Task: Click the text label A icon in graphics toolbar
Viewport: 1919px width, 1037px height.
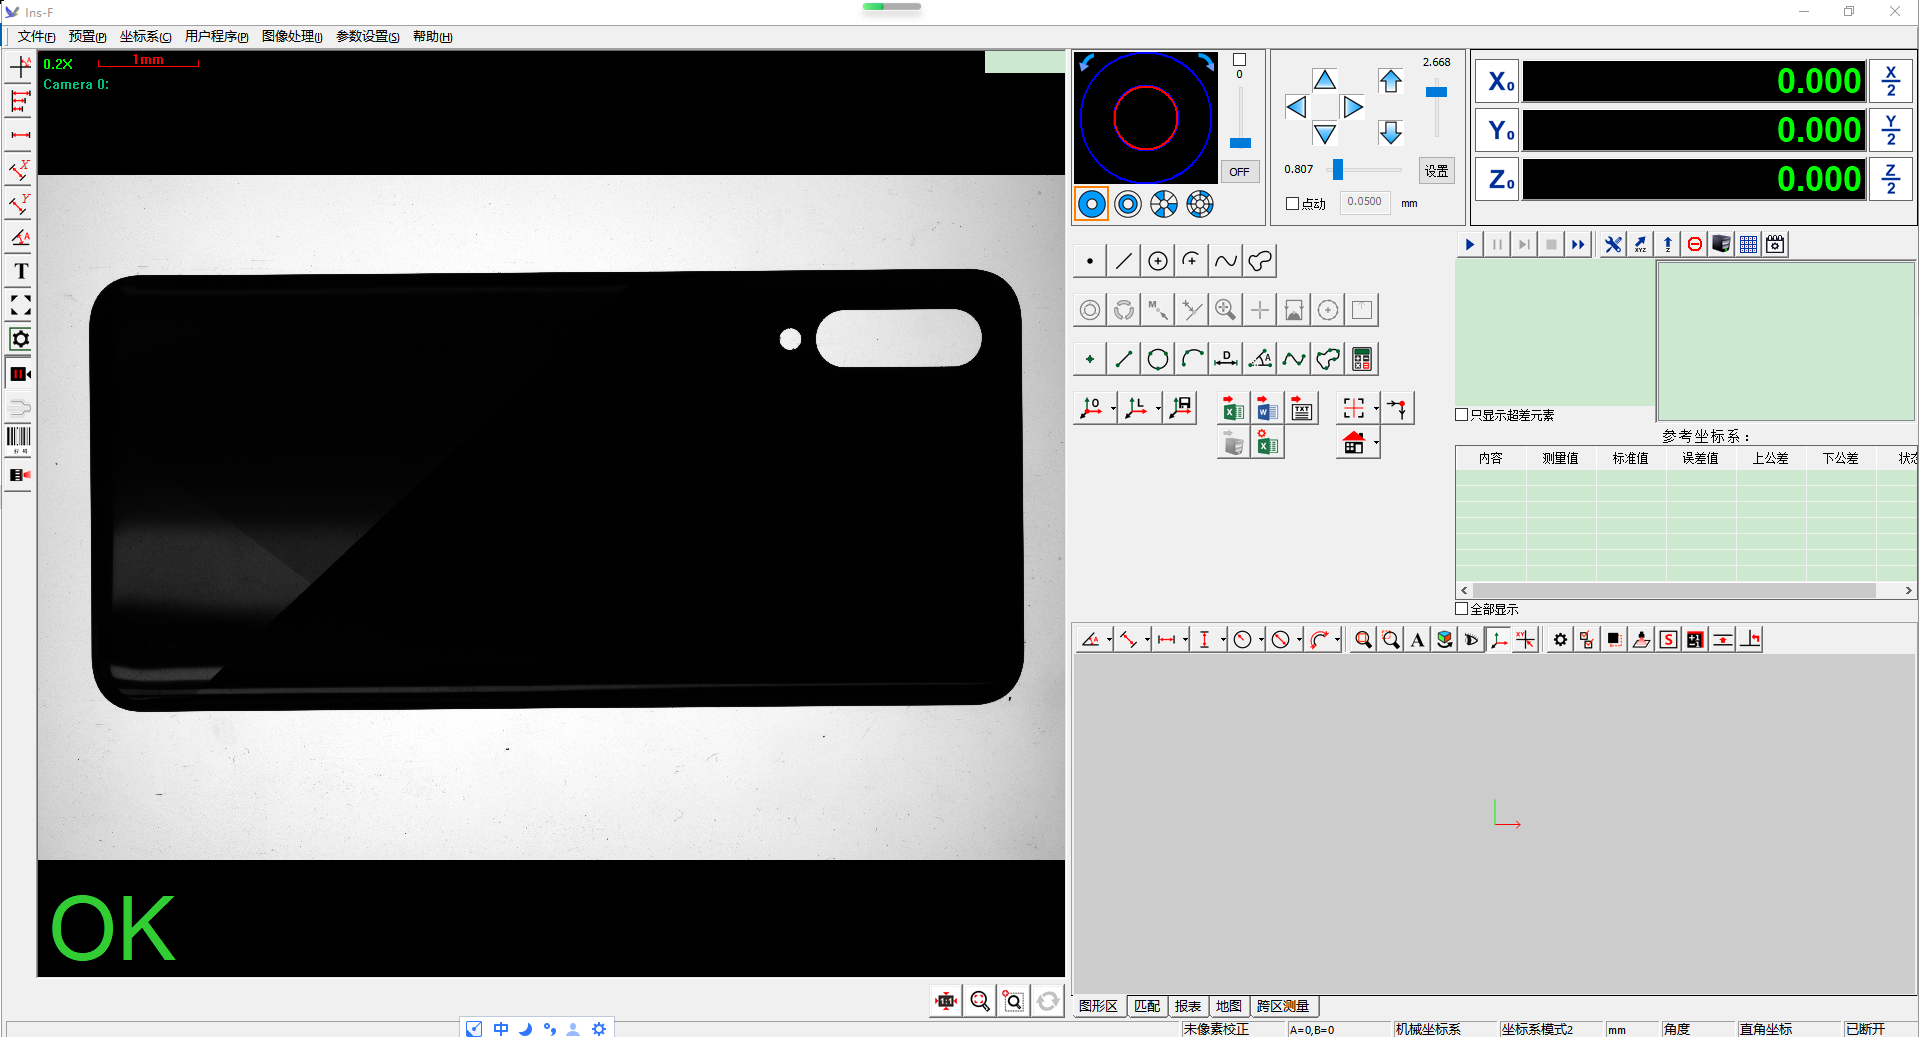Action: [1418, 640]
